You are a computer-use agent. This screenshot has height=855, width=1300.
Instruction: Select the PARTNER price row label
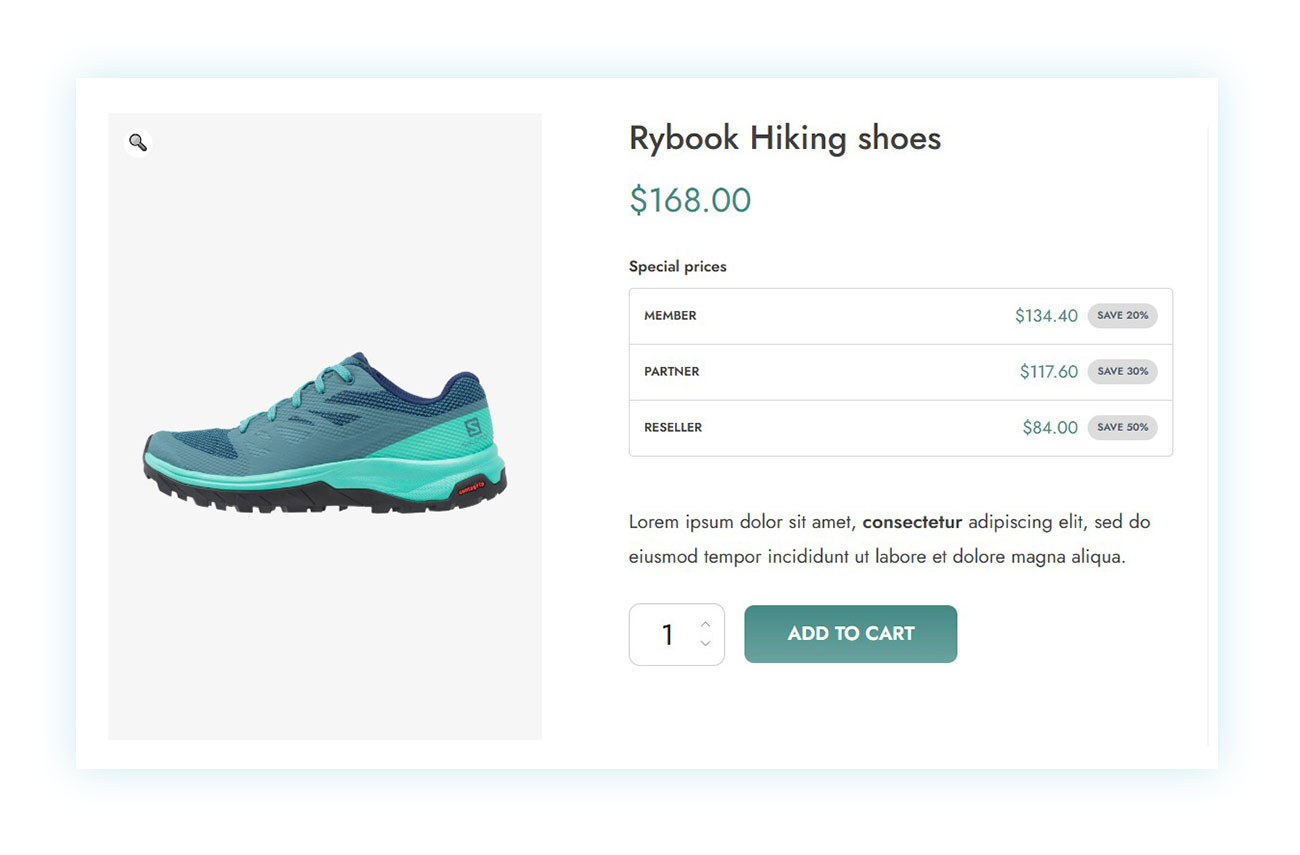pos(671,372)
